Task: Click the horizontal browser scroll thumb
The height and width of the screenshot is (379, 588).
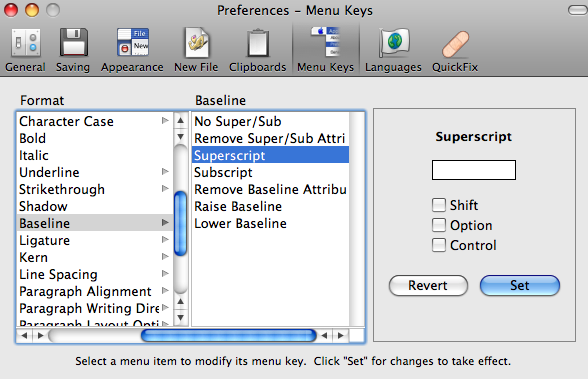Action: point(229,336)
